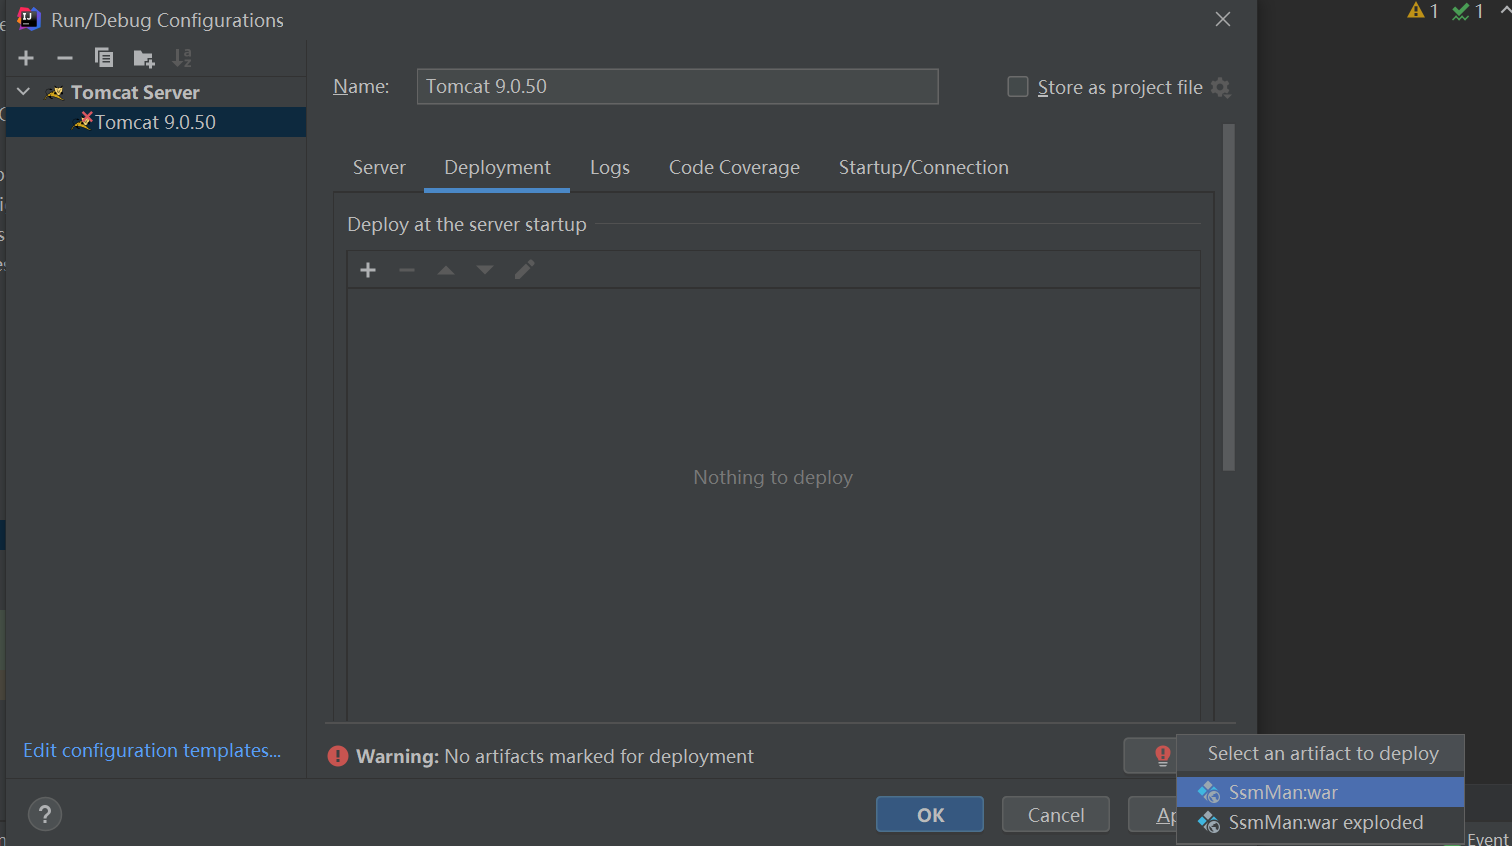Click the green typo check indicator
This screenshot has height=846, width=1512.
[x=1468, y=11]
